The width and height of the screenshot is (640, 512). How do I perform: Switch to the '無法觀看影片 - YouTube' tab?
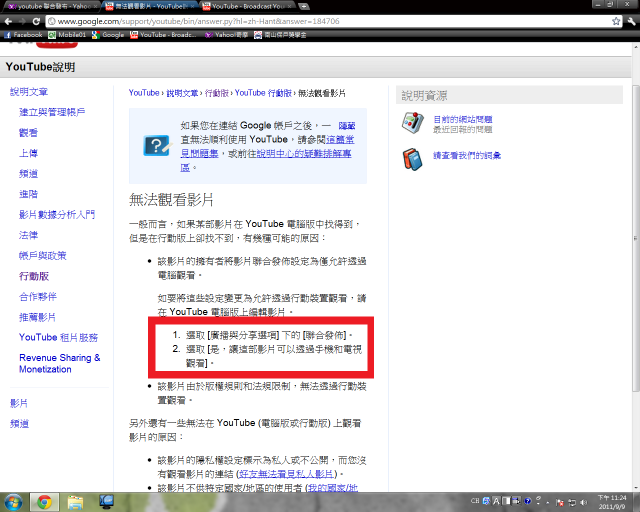coord(149,6)
